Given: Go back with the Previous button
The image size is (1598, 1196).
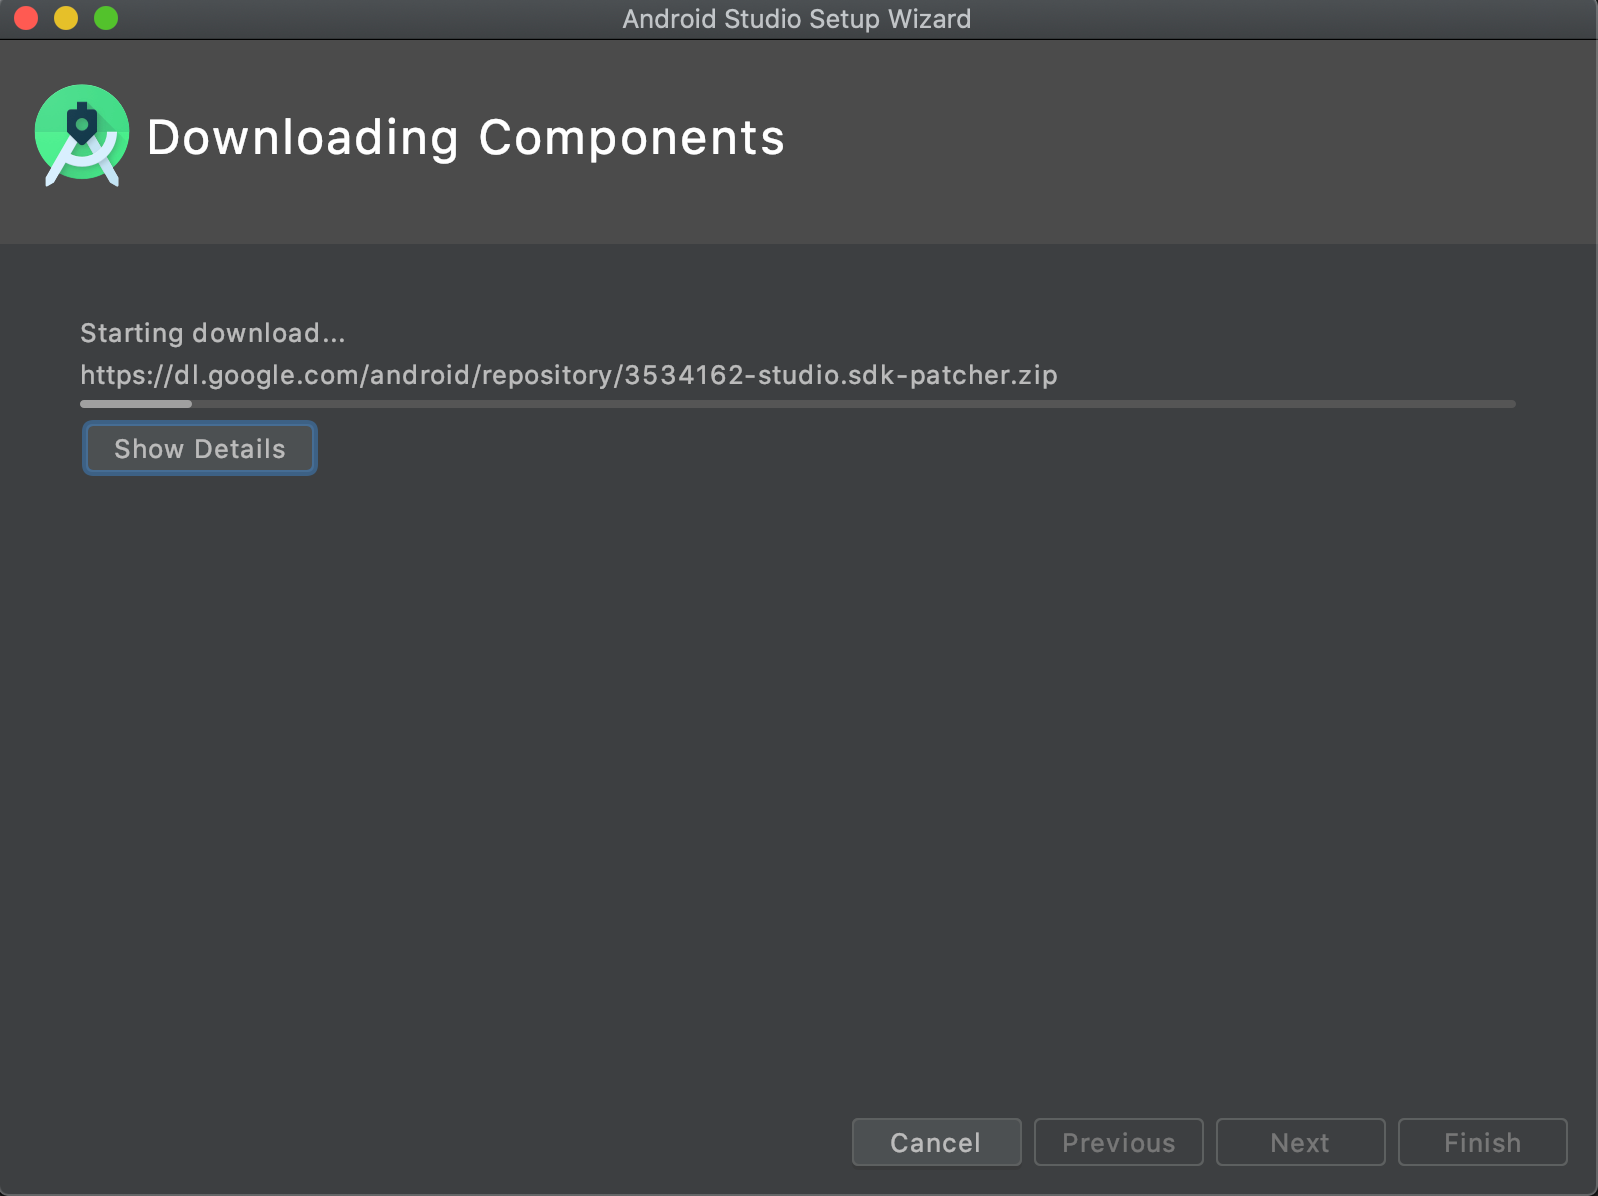Looking at the screenshot, I should 1118,1142.
